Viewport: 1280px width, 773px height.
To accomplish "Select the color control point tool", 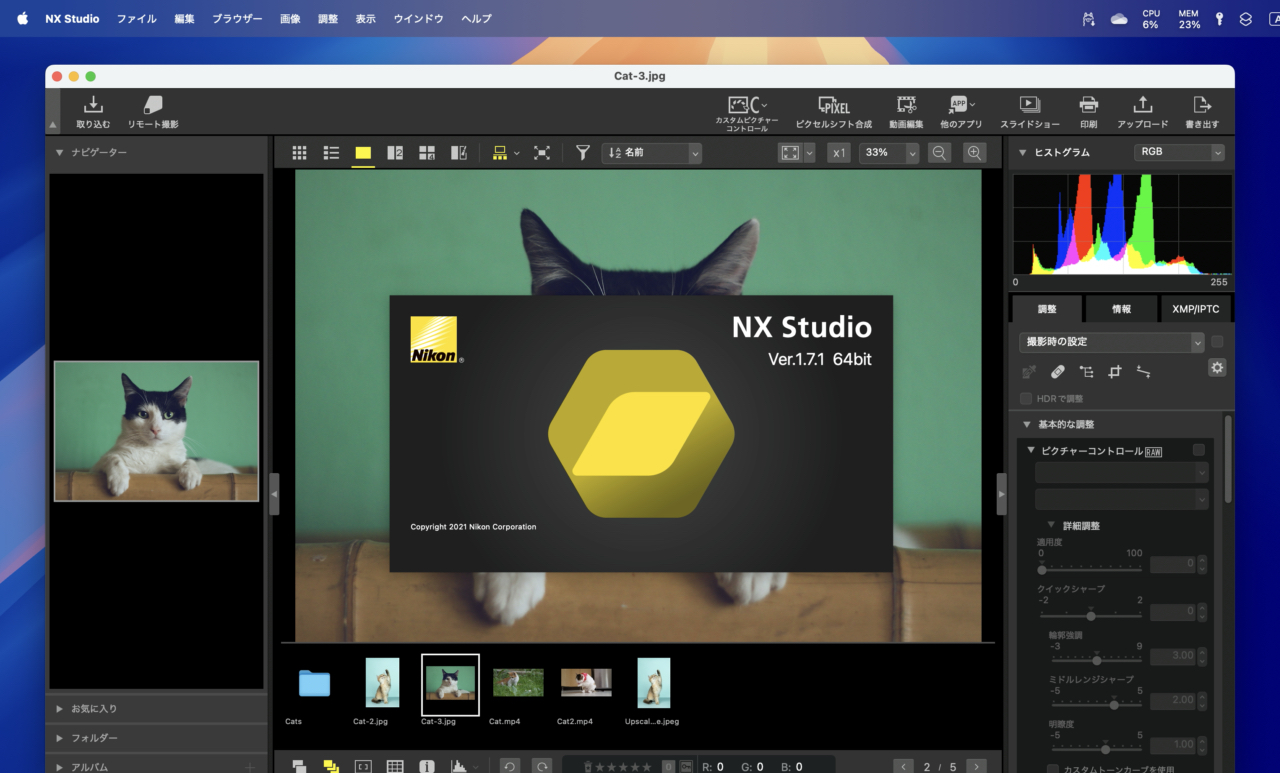I will pyautogui.click(x=1086, y=372).
